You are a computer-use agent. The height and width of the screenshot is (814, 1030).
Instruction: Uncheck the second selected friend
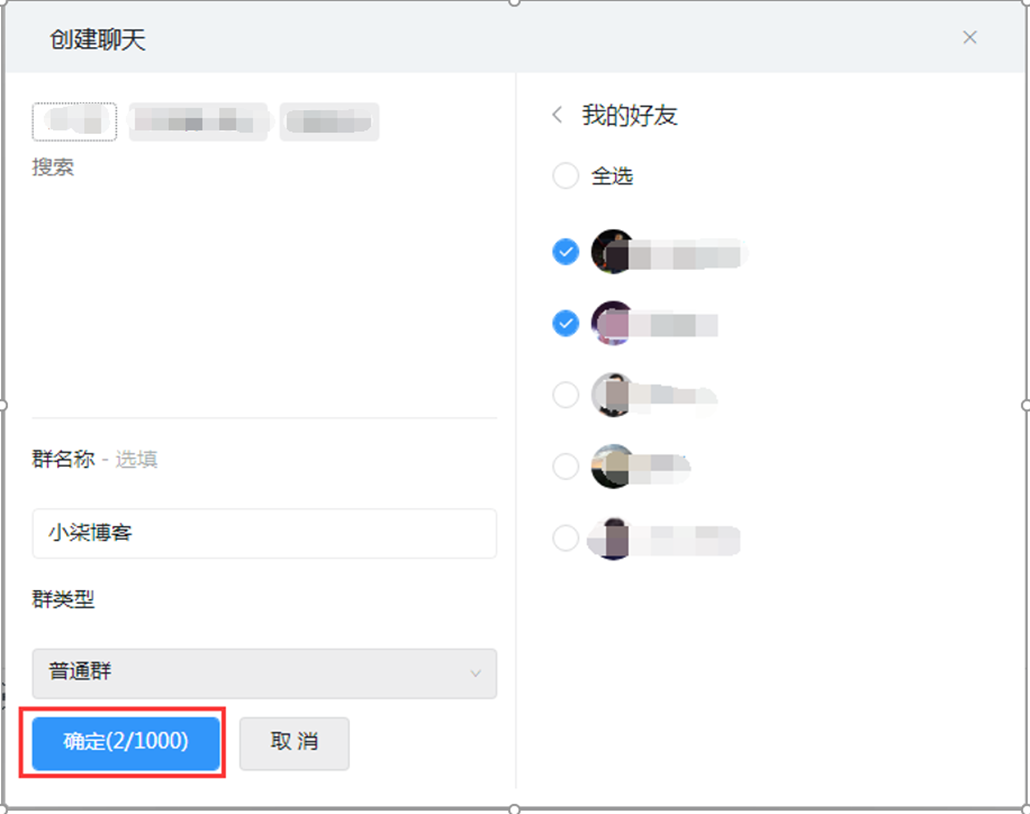pyautogui.click(x=566, y=323)
